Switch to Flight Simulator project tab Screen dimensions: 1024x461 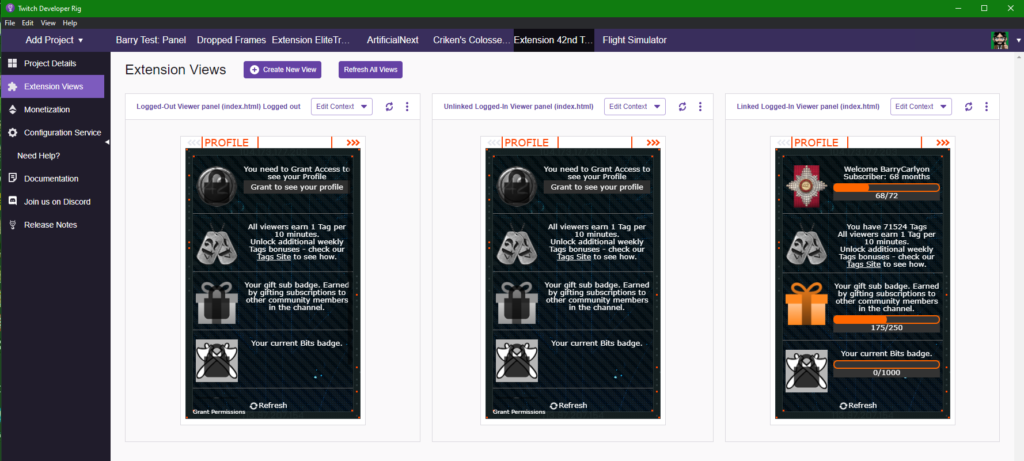[634, 40]
